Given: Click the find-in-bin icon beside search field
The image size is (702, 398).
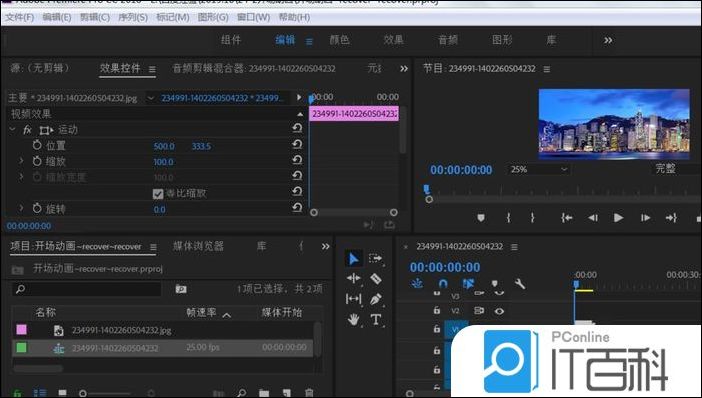Looking at the screenshot, I should 181,289.
